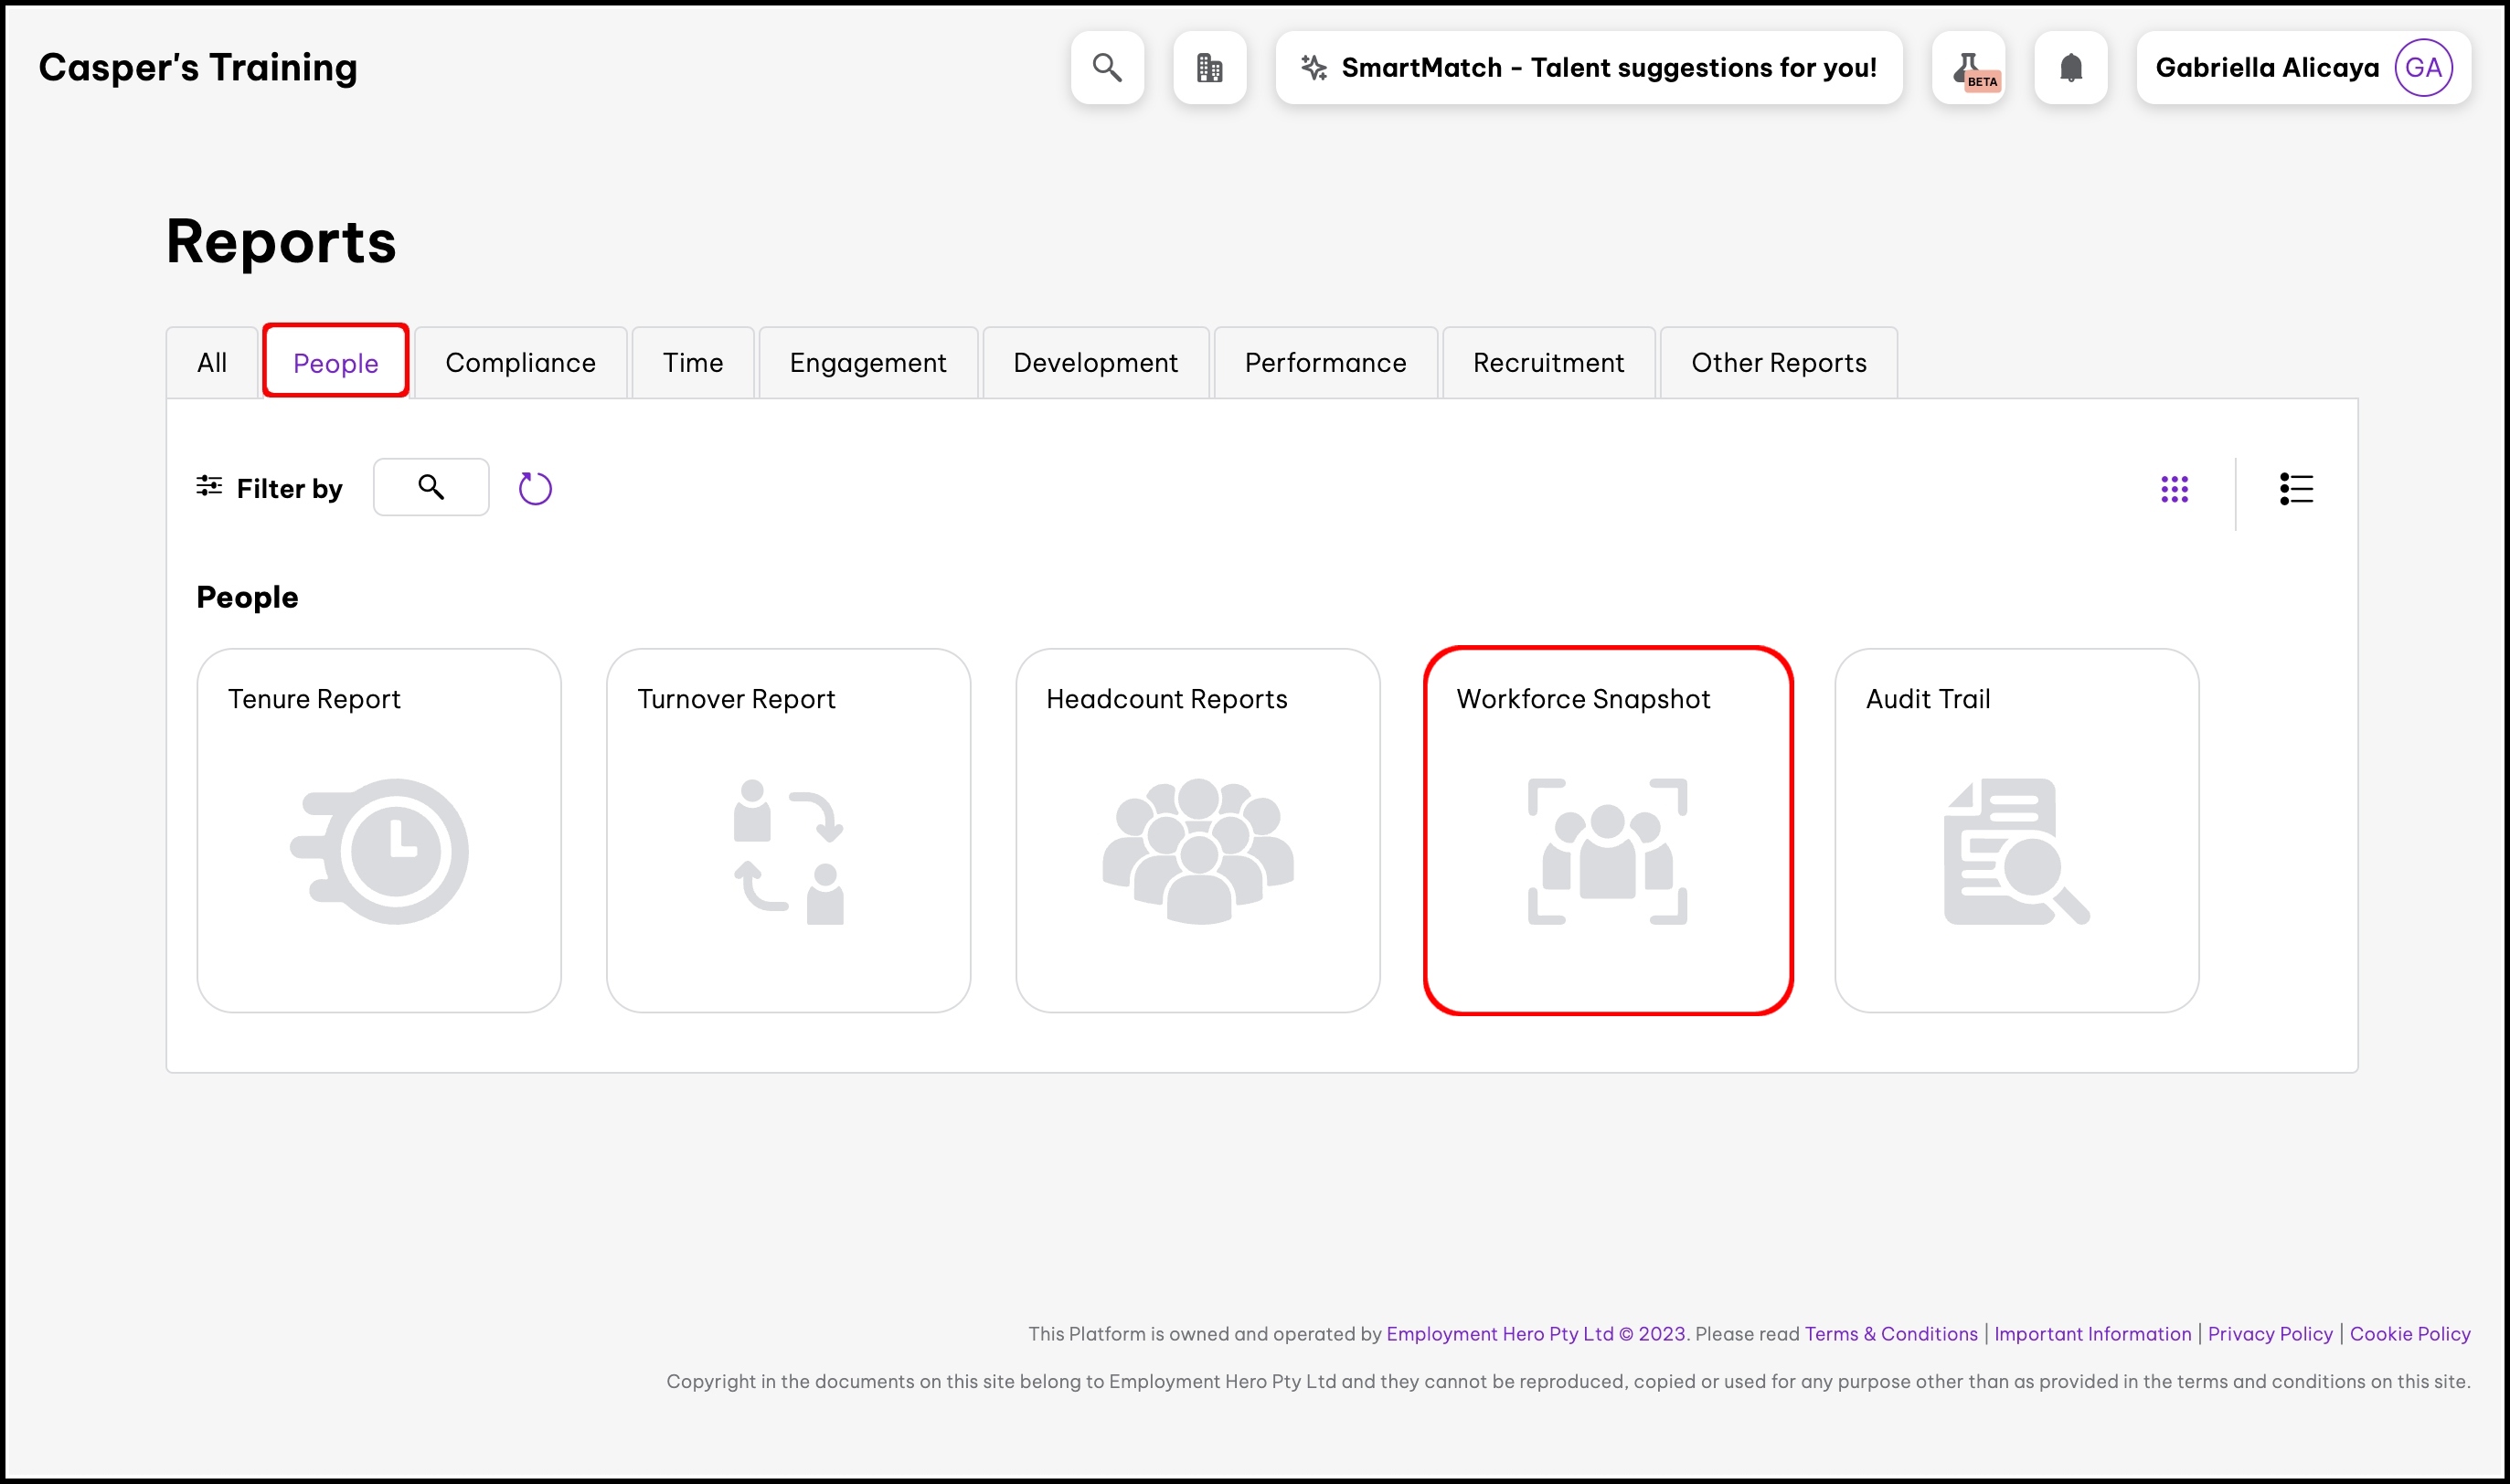
Task: Open the Filter by options
Action: [x=269, y=488]
